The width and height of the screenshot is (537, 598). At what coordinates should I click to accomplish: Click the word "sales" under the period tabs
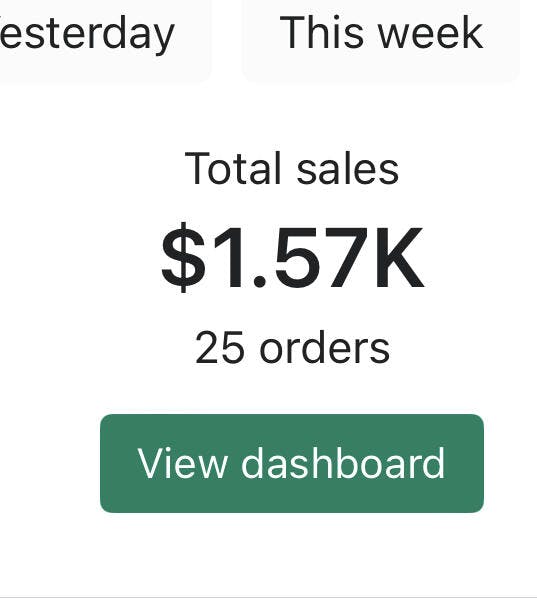click(x=347, y=169)
